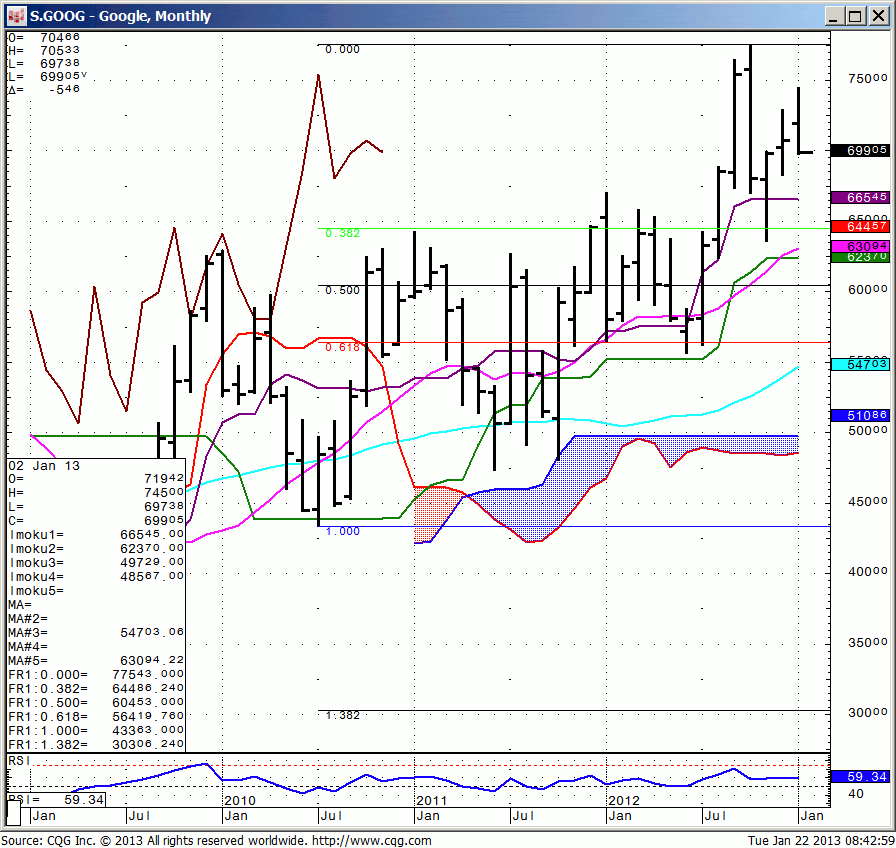Click the 2011 year label on time axis
Image resolution: width=896 pixels, height=848 pixels.
(431, 800)
